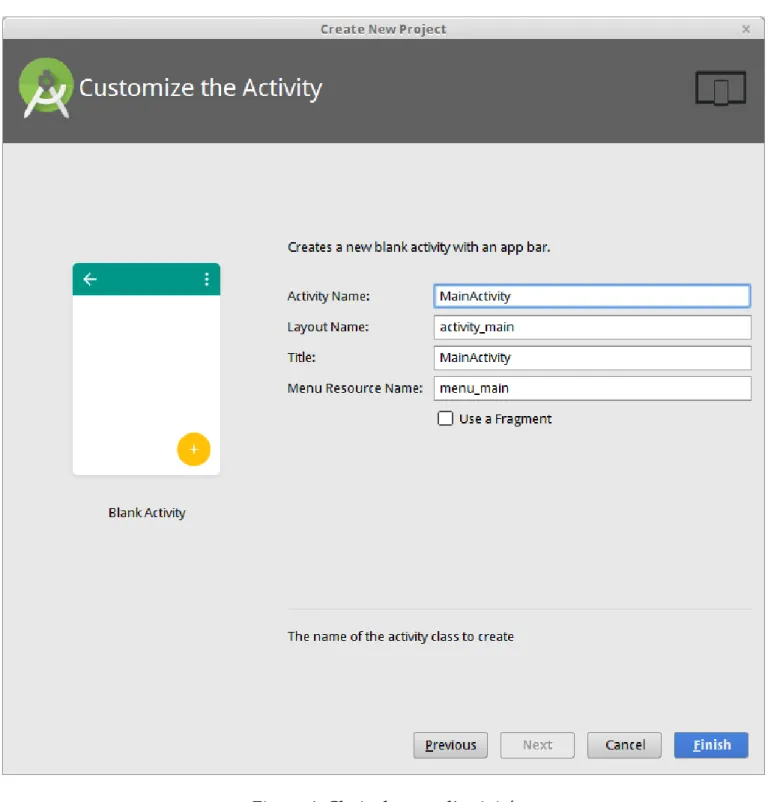The width and height of the screenshot is (774, 802).
Task: Click the disabled Next button
Action: [537, 745]
